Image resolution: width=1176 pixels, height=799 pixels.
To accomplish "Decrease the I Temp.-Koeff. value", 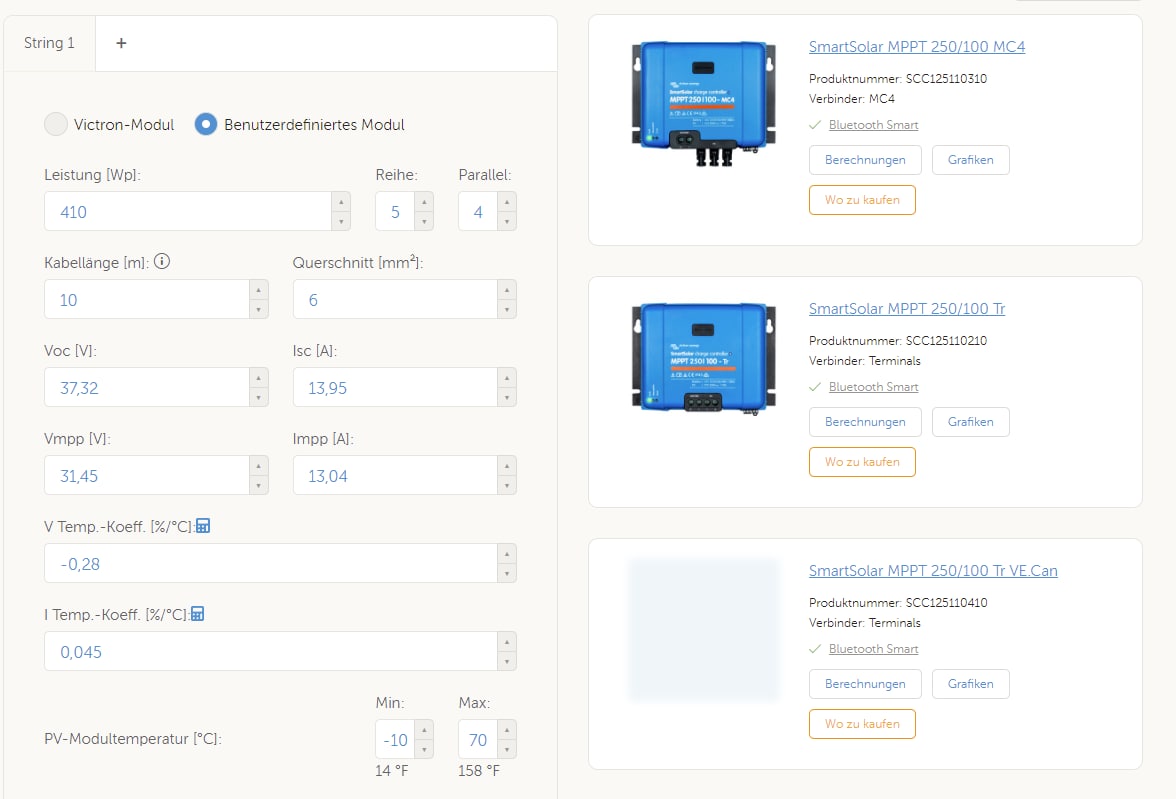I will pos(508,661).
